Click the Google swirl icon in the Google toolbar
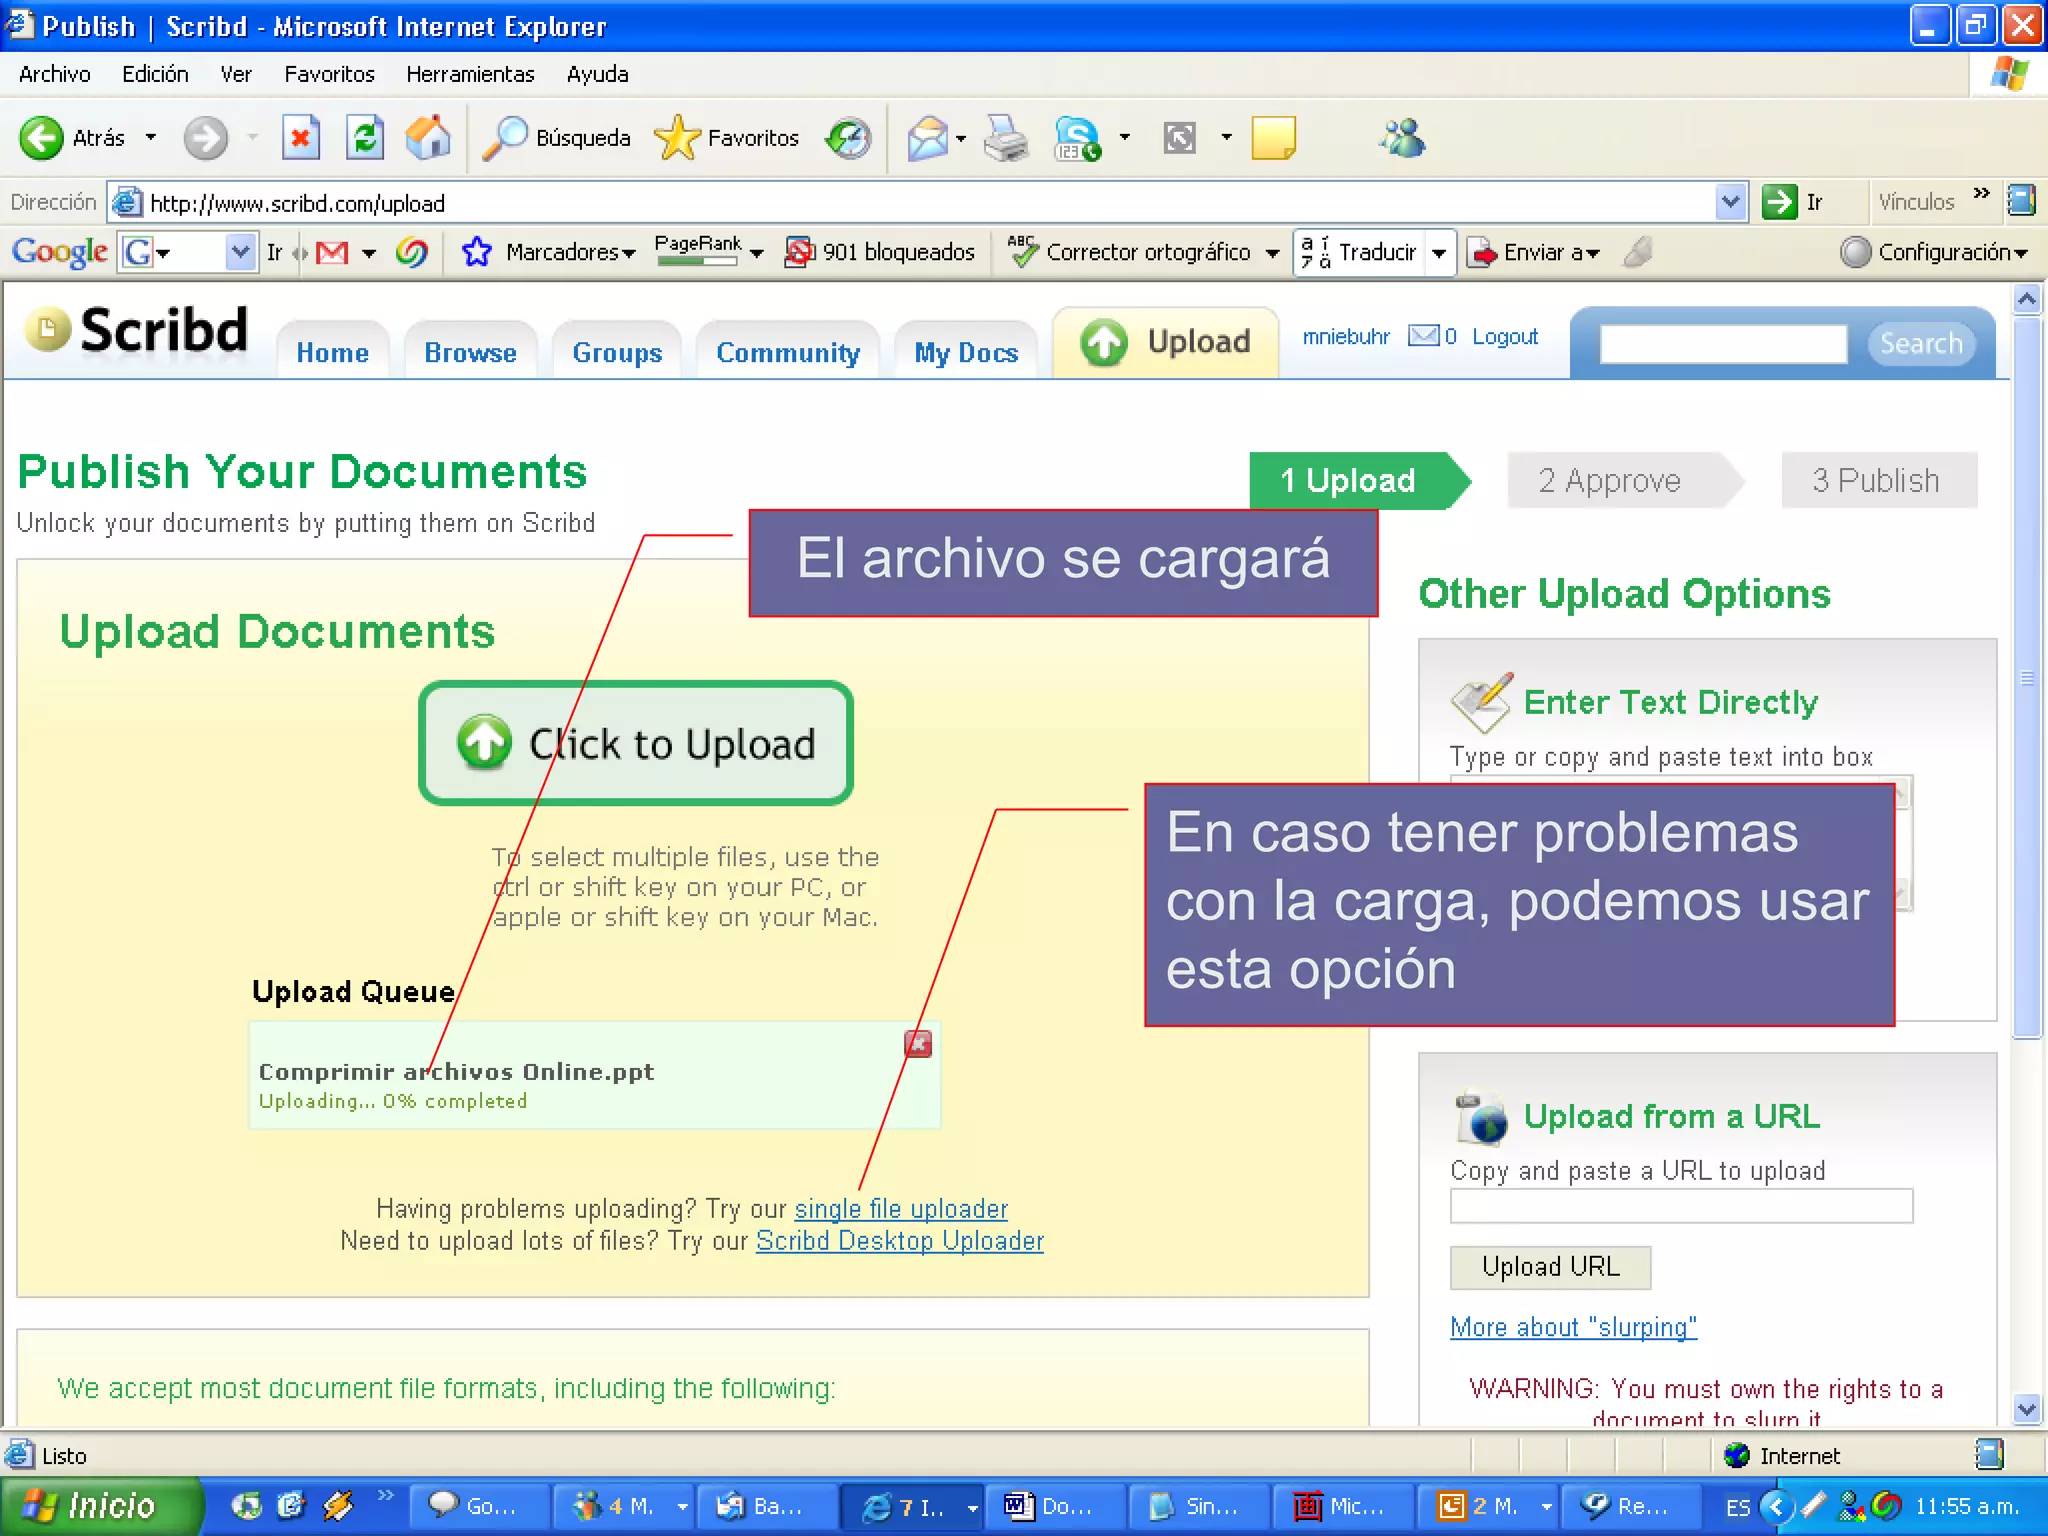The image size is (2048, 1536). 411,252
